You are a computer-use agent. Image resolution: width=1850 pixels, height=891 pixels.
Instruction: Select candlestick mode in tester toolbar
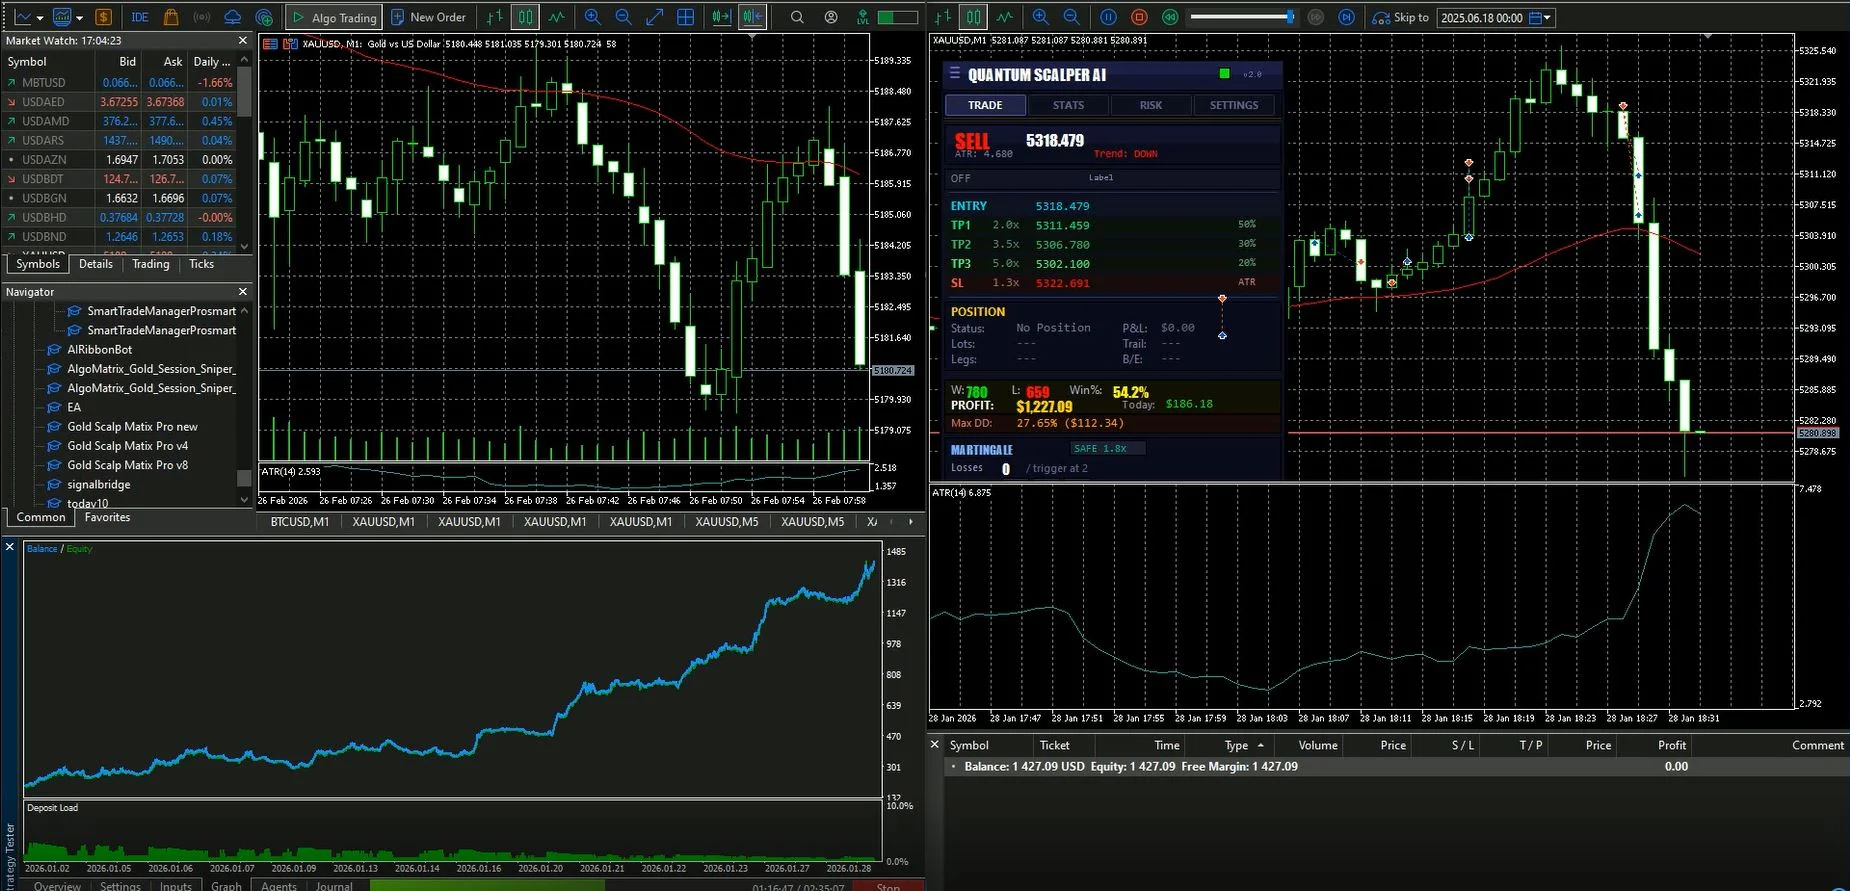pos(973,17)
